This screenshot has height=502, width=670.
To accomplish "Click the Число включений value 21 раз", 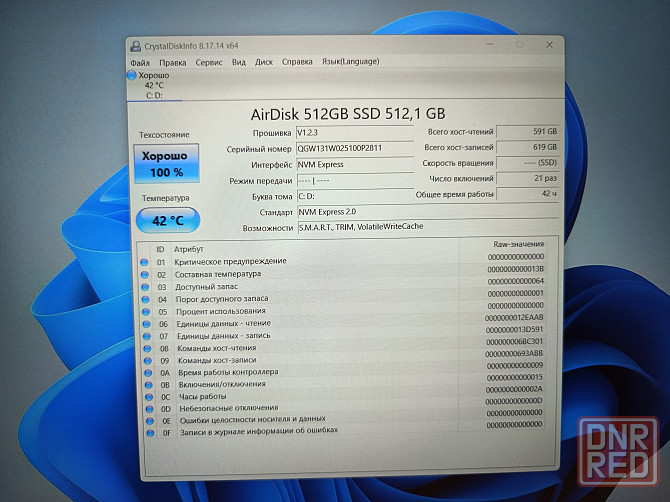I will 528,178.
